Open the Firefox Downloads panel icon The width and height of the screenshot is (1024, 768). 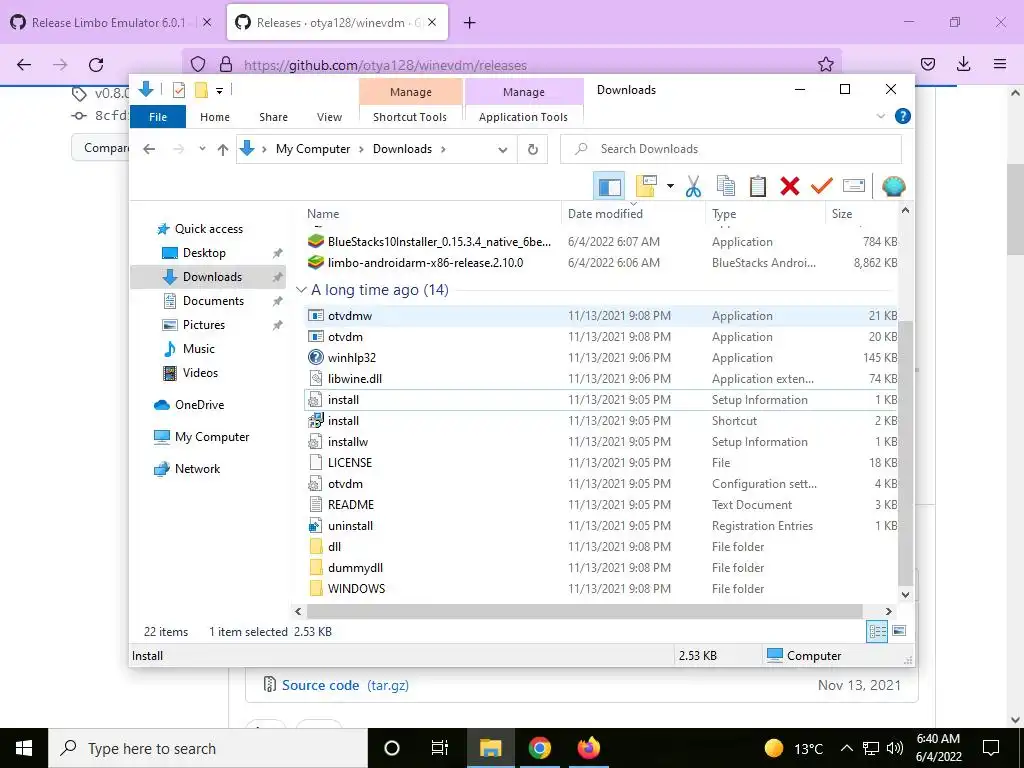(x=963, y=64)
